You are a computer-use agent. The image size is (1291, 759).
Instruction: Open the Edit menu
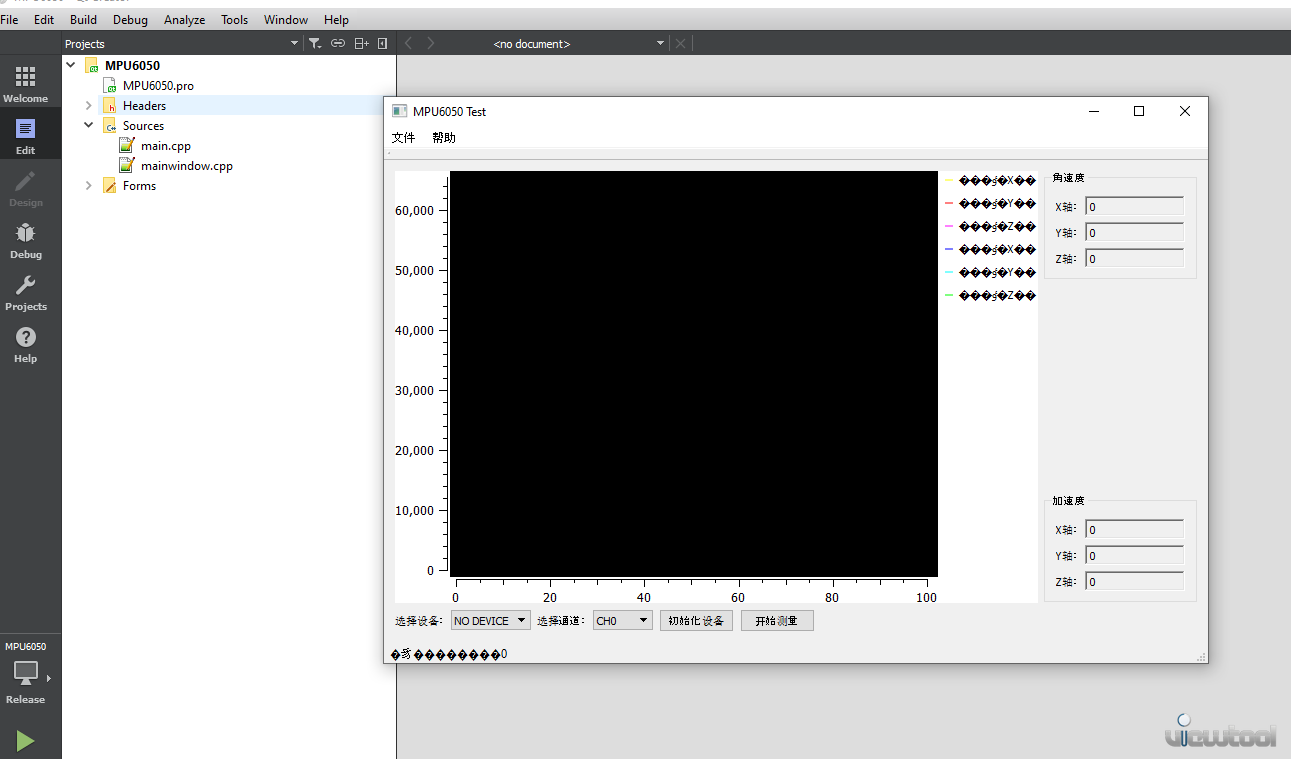[x=44, y=19]
